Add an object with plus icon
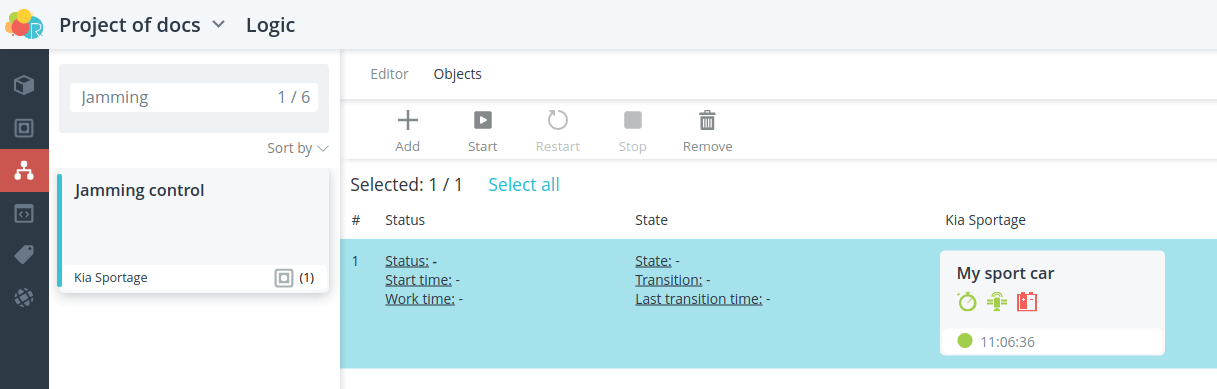1217x389 pixels. (408, 131)
